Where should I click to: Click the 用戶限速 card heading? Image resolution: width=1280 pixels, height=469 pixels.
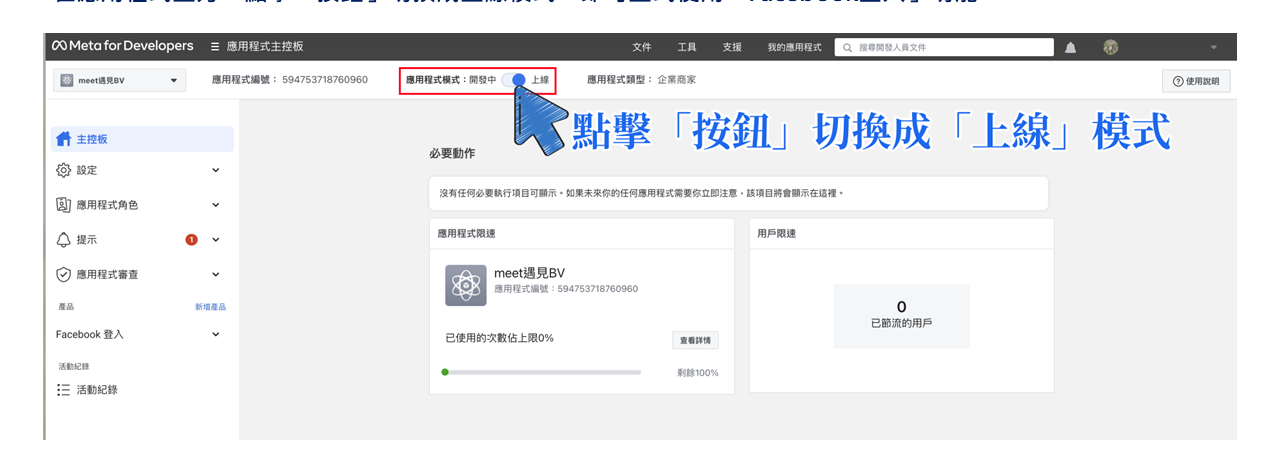click(776, 233)
